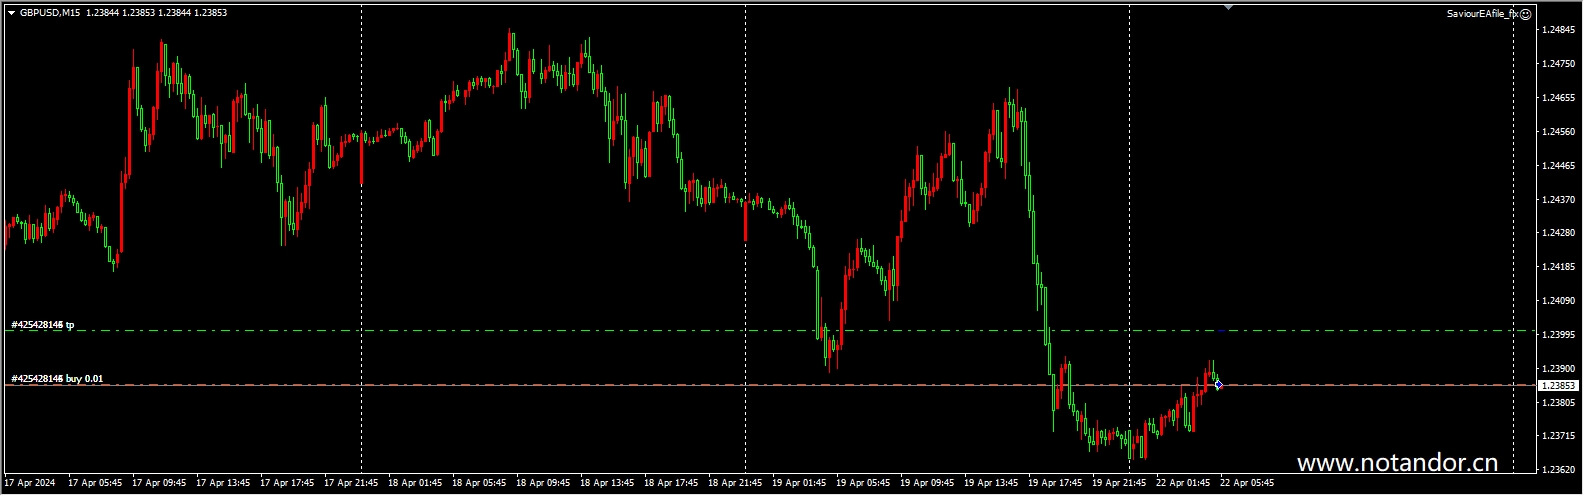Click the 18 Apr 09:45 time axis label
Screen dimensions: 1584x496
544,483
